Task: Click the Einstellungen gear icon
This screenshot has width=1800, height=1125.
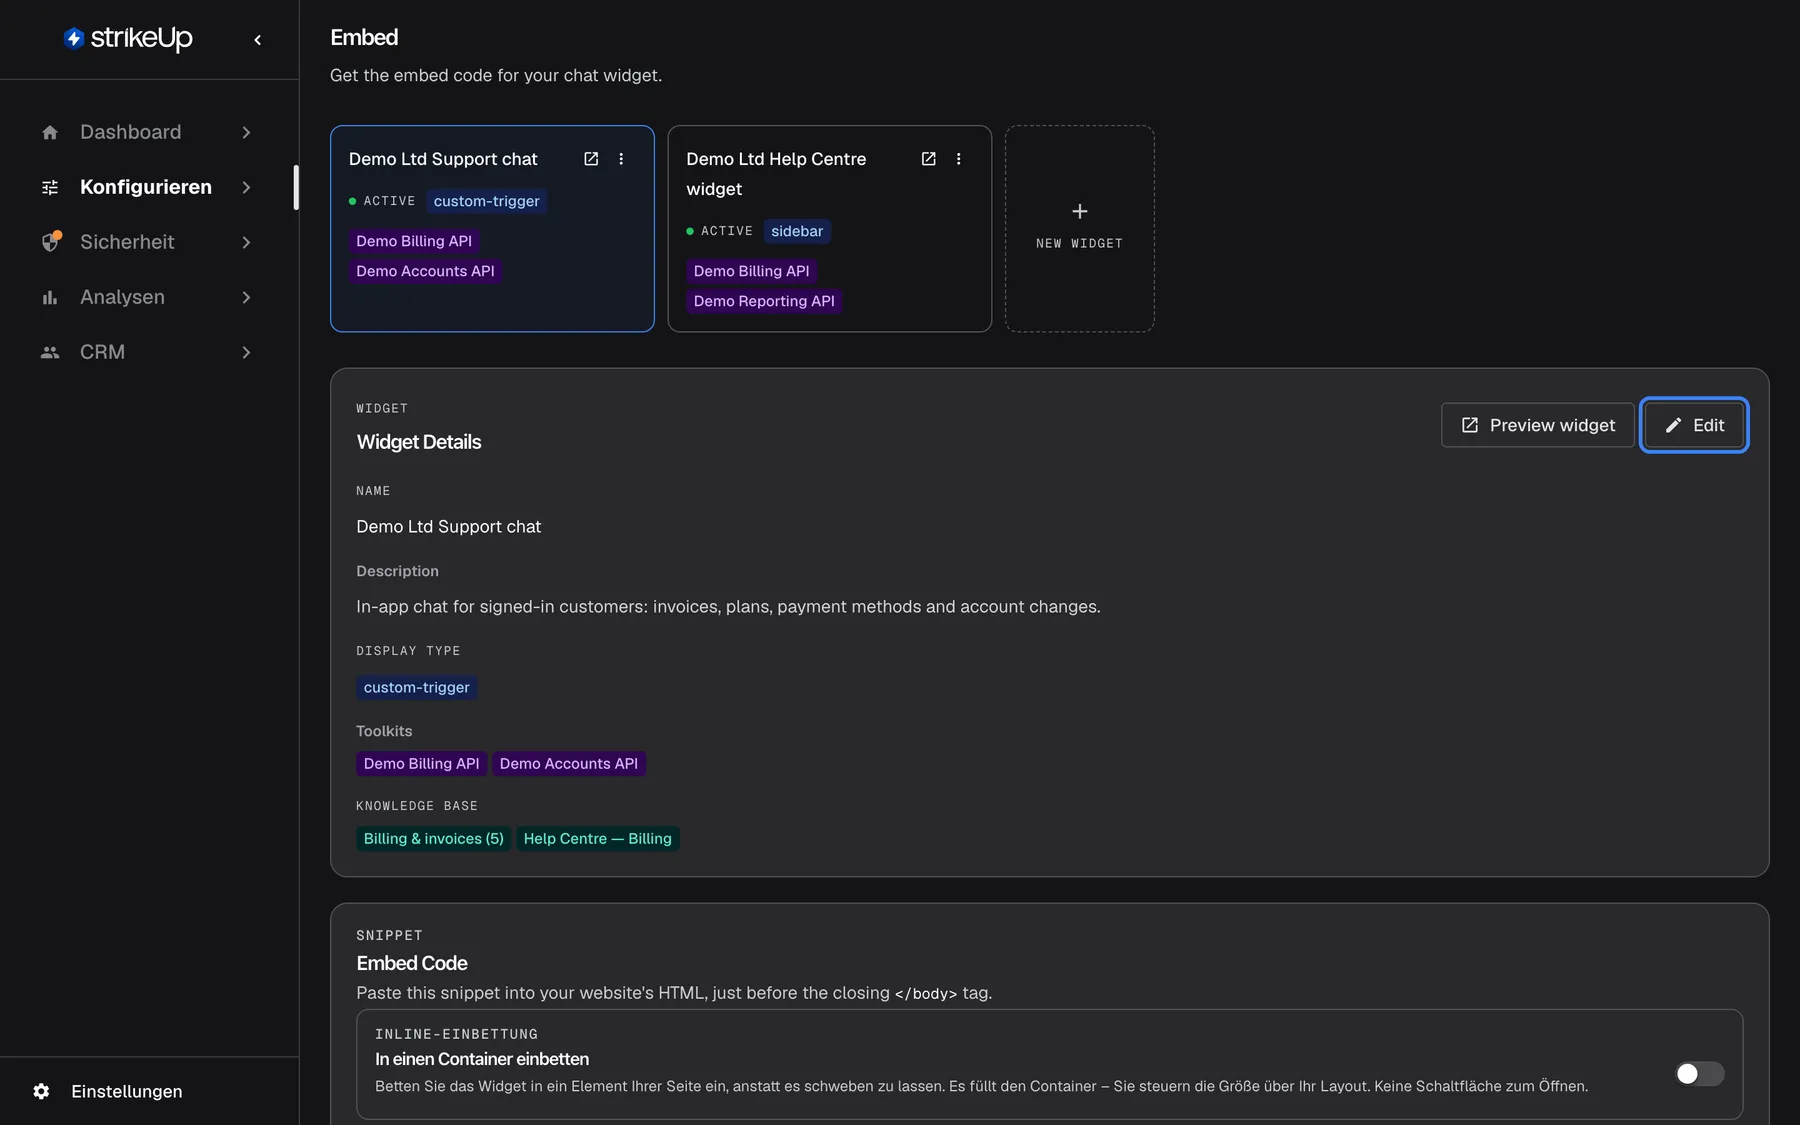Action: (x=41, y=1091)
